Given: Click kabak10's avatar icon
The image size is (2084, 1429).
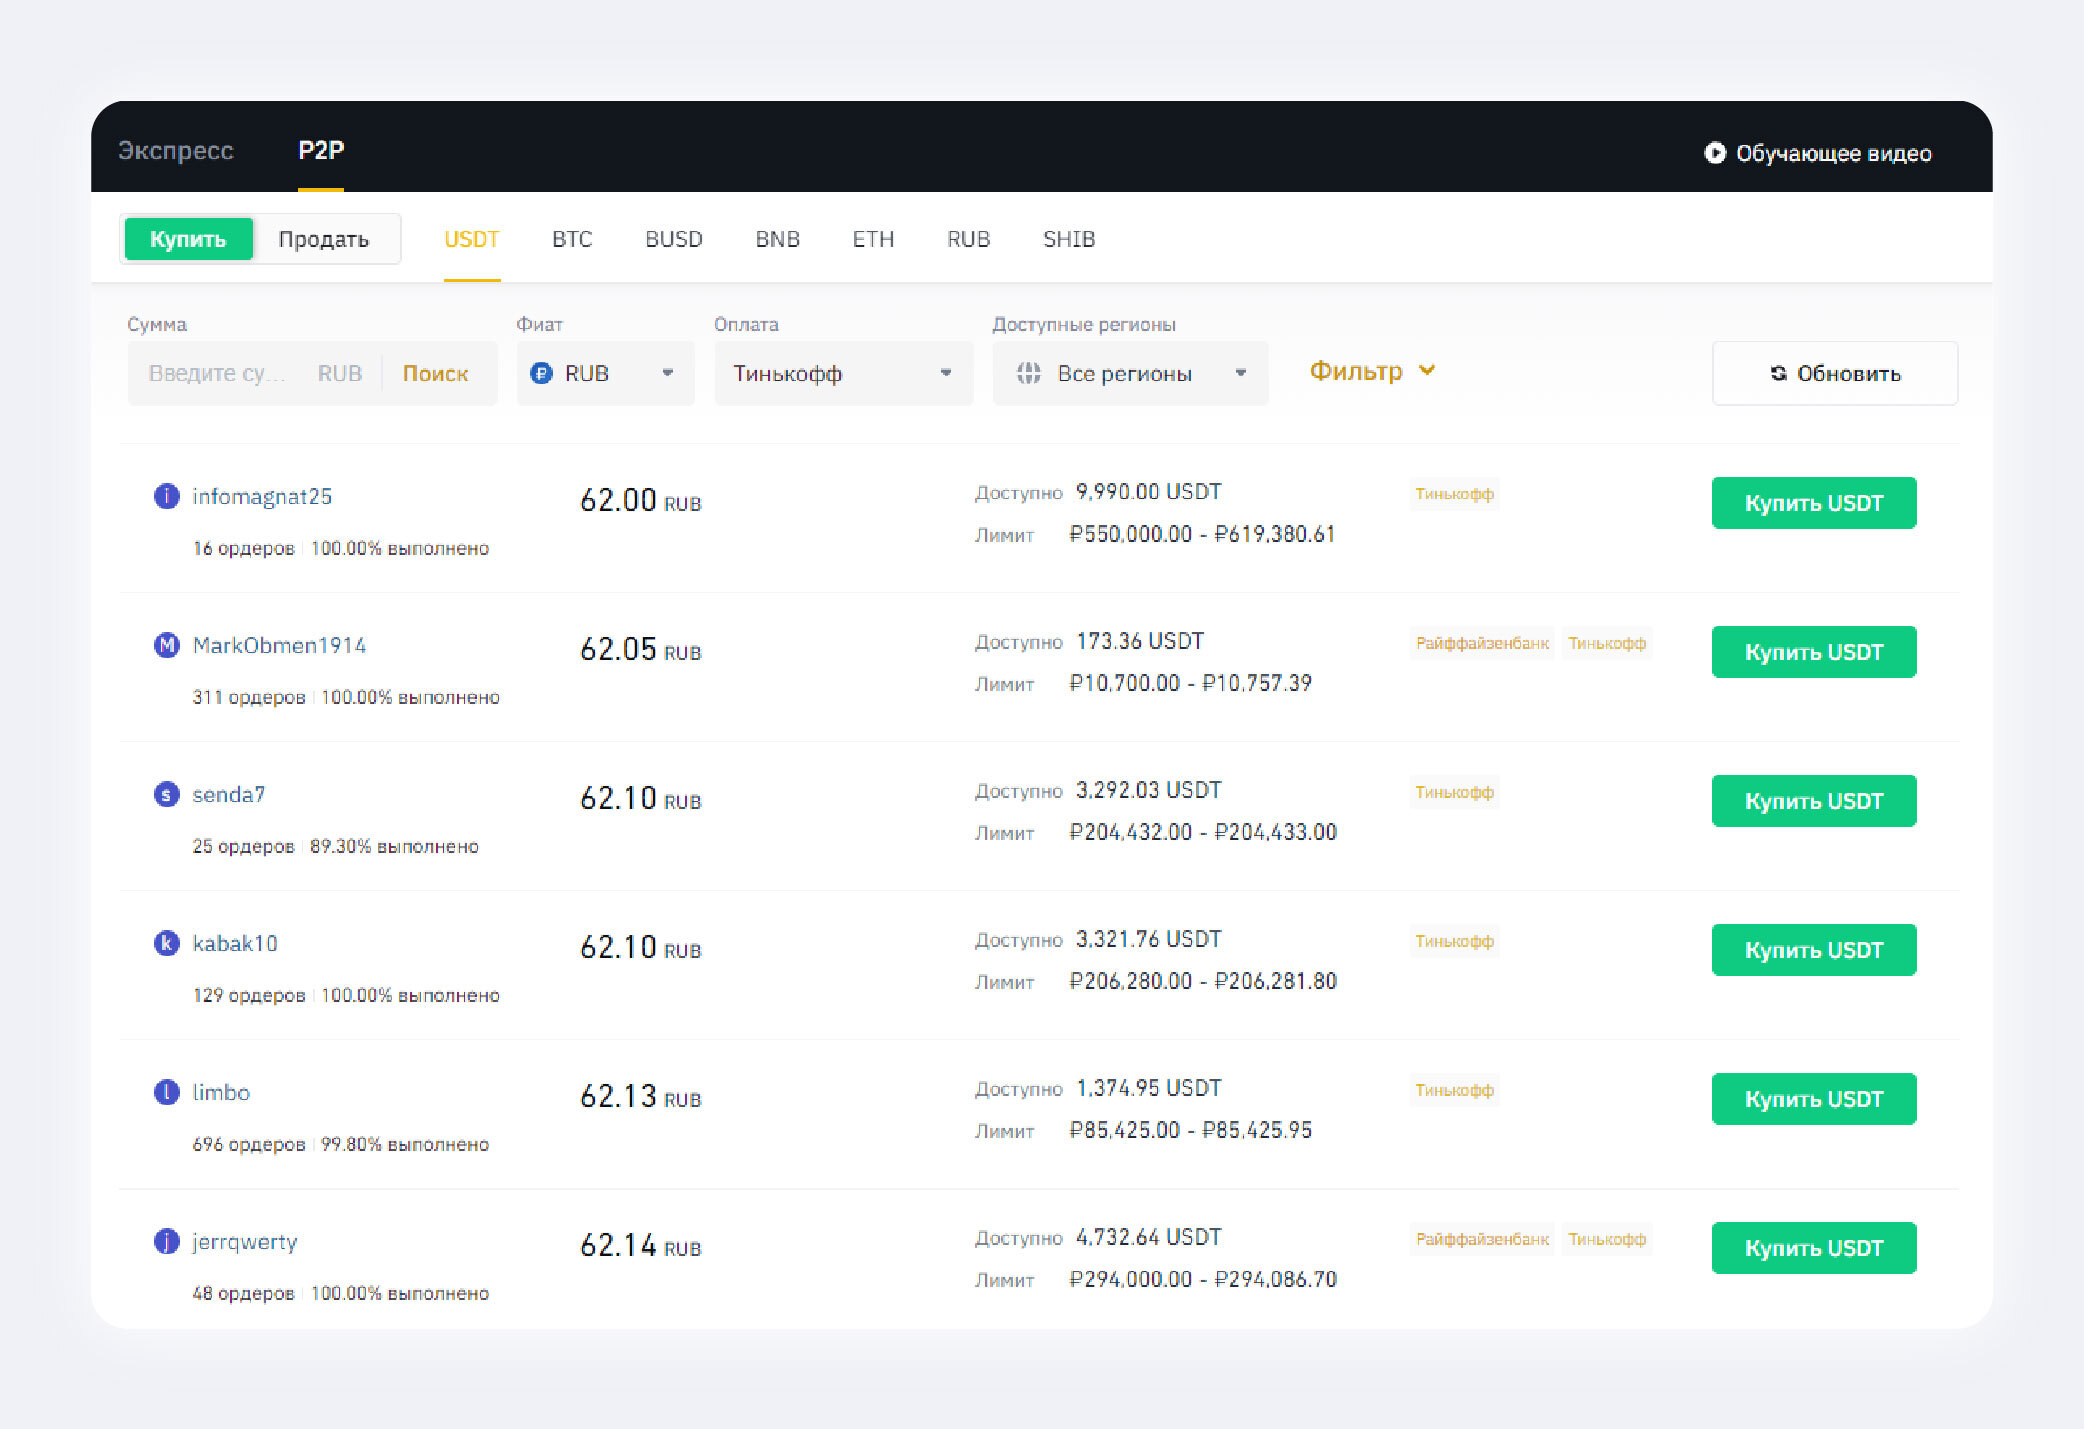Looking at the screenshot, I should tap(166, 943).
